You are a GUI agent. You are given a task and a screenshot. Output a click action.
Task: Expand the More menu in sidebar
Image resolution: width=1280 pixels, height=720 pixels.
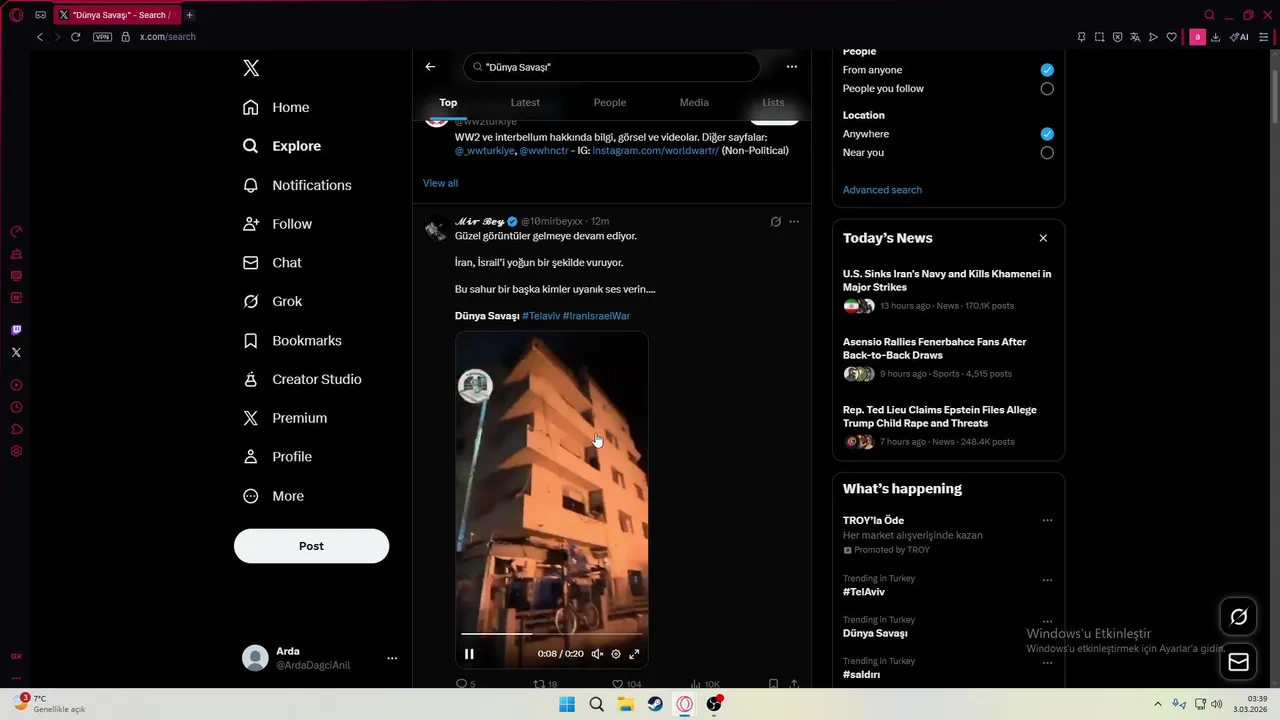(x=273, y=496)
